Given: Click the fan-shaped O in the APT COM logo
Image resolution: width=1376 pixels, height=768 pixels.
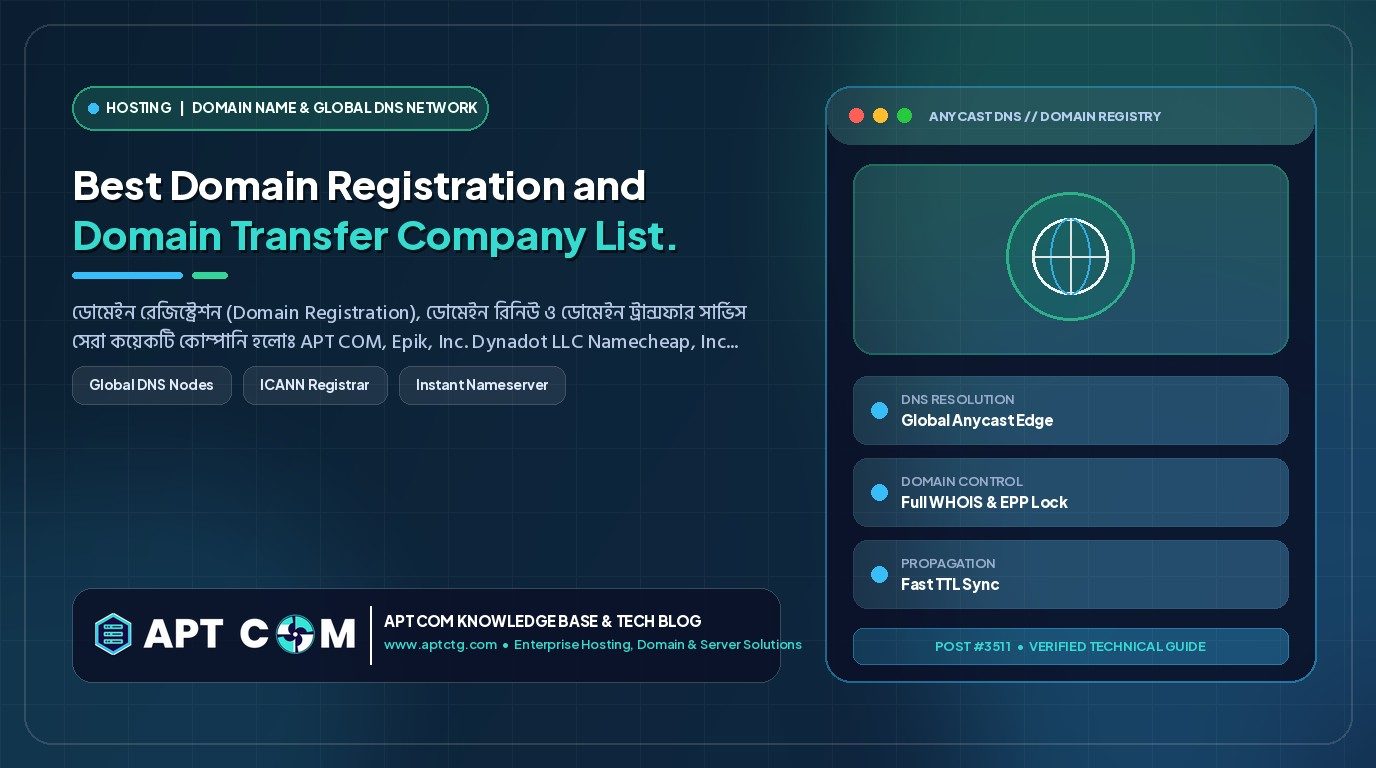Looking at the screenshot, I should pyautogui.click(x=294, y=634).
